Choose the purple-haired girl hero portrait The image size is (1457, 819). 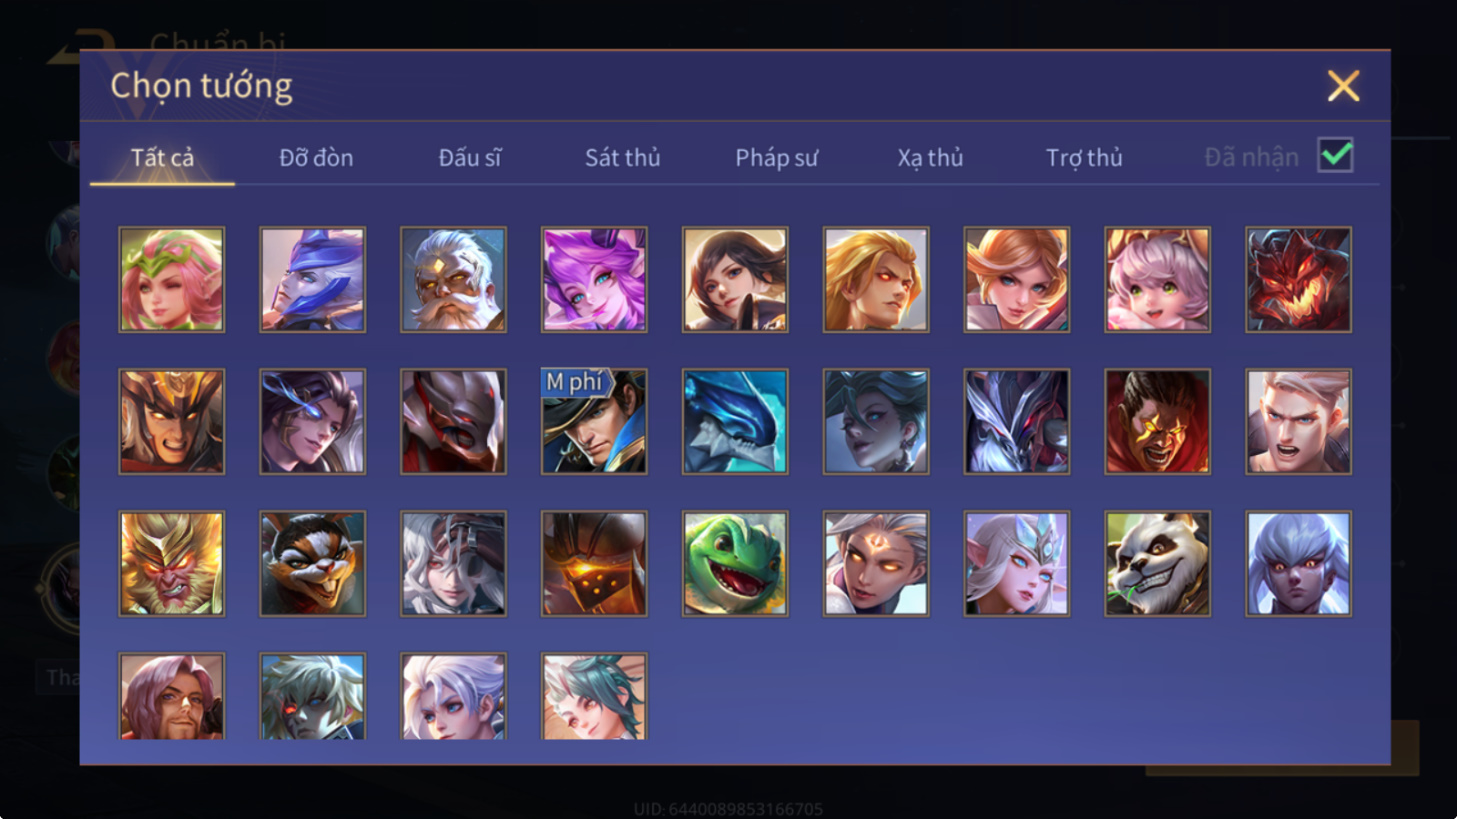(x=594, y=279)
